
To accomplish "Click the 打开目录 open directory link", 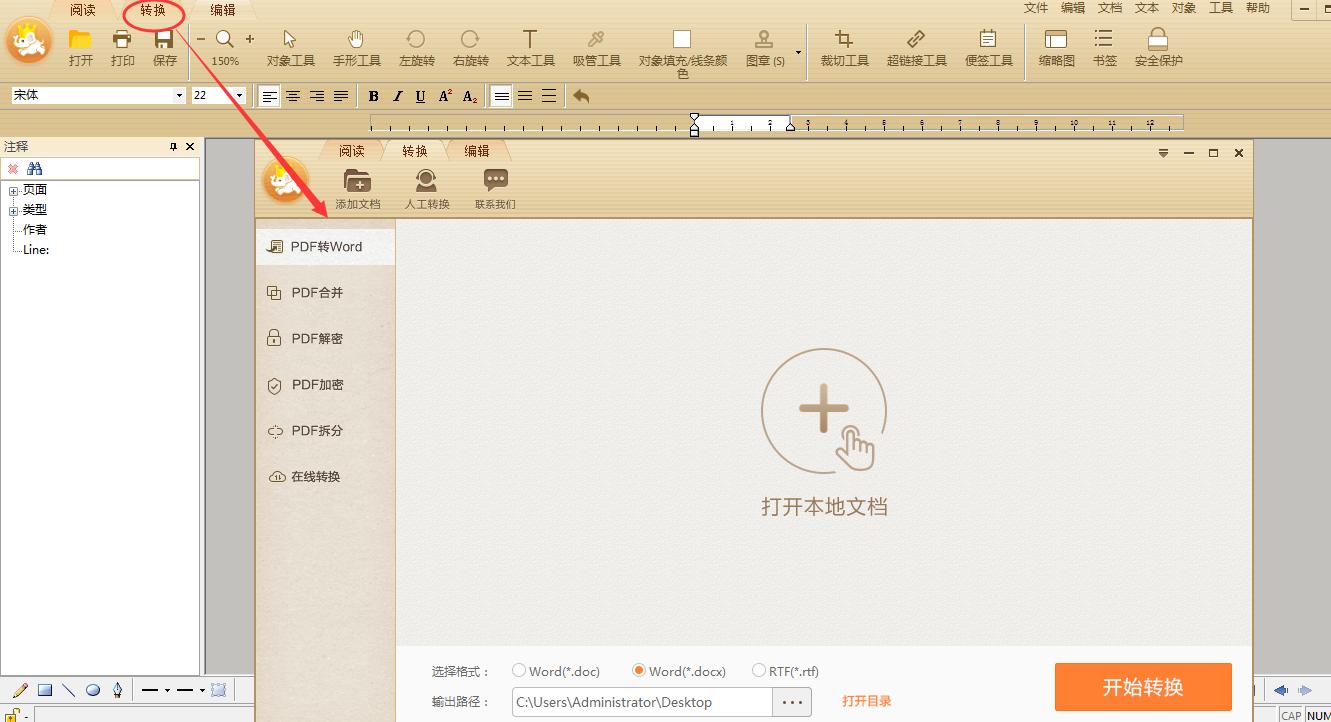I will pos(866,701).
